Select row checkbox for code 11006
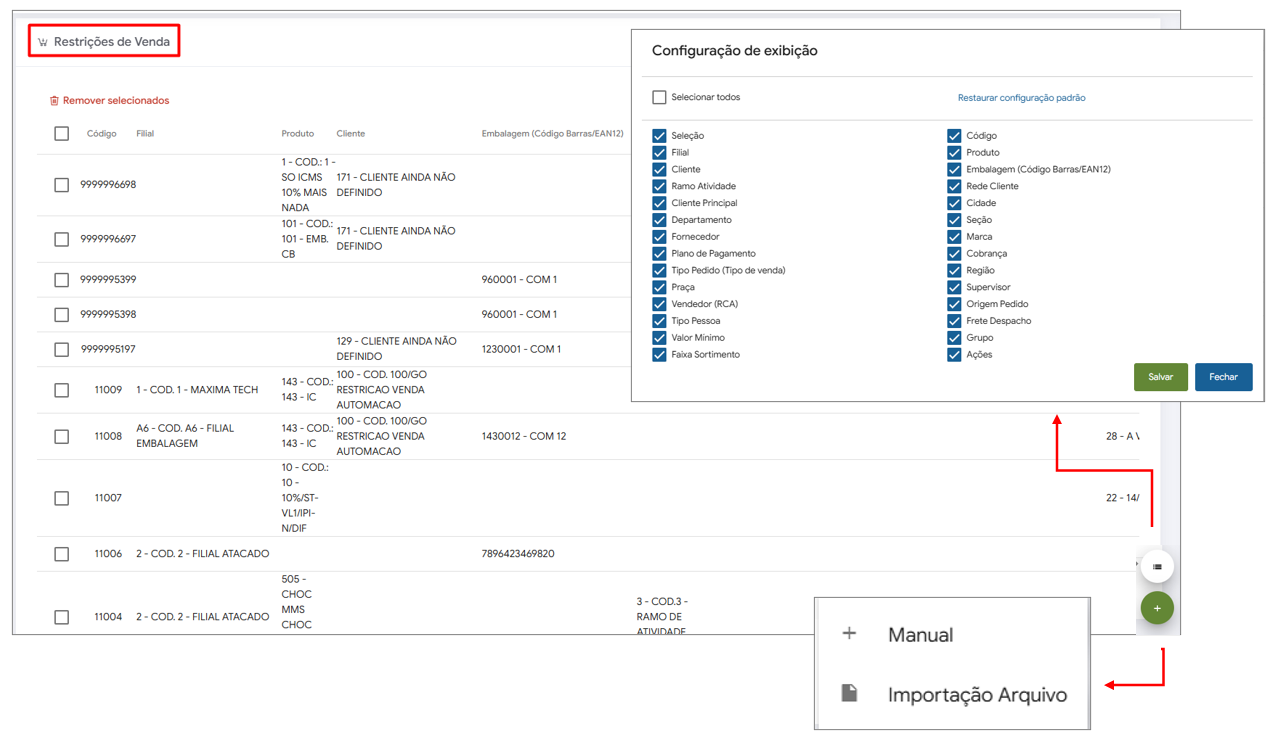 pos(62,554)
